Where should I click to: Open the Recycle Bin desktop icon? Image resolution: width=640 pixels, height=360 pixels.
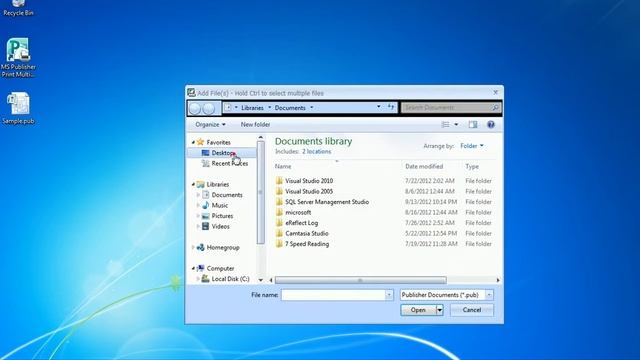pos(18,8)
